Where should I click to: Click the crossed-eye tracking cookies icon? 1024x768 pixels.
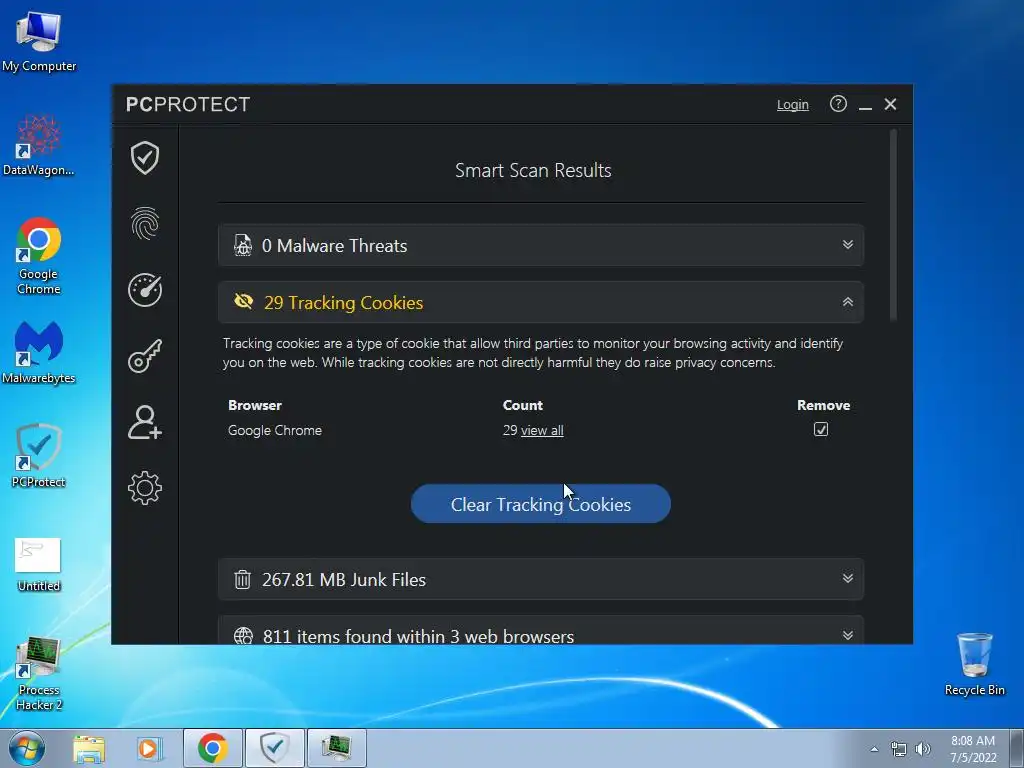[x=244, y=302]
